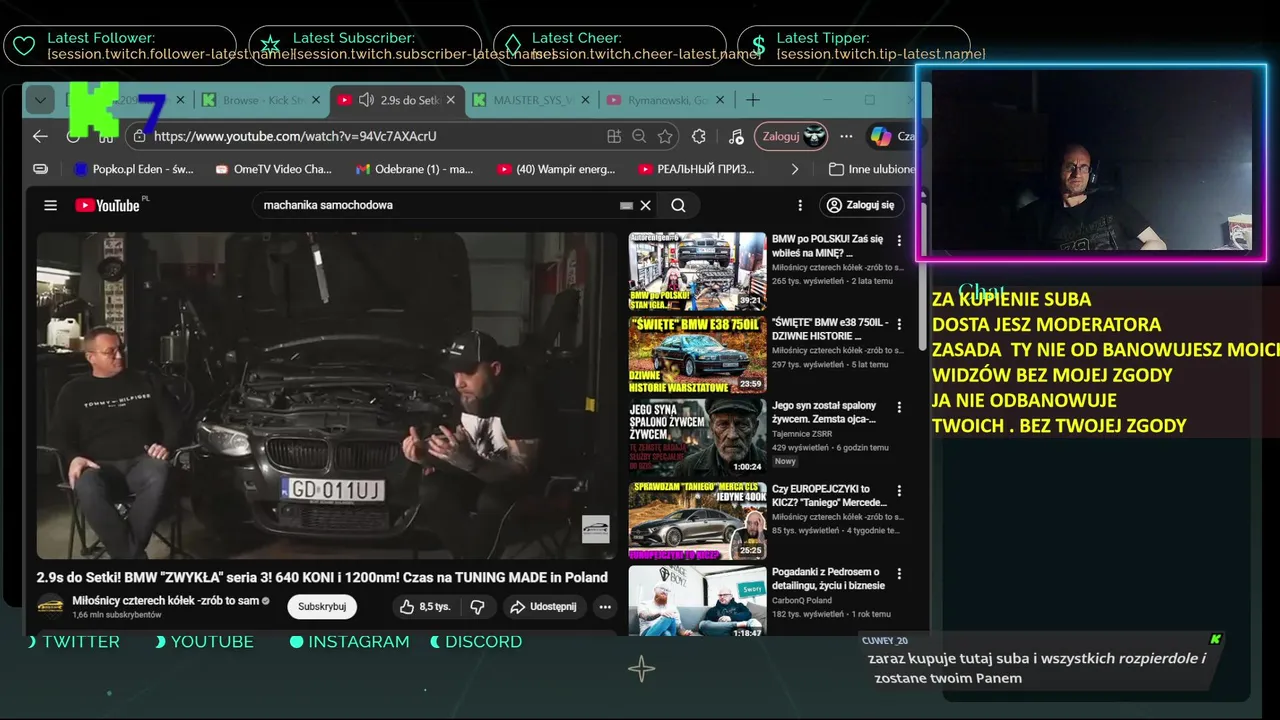This screenshot has width=1280, height=720.
Task: Click the zoom magnifier icon in address bar
Action: pos(639,136)
